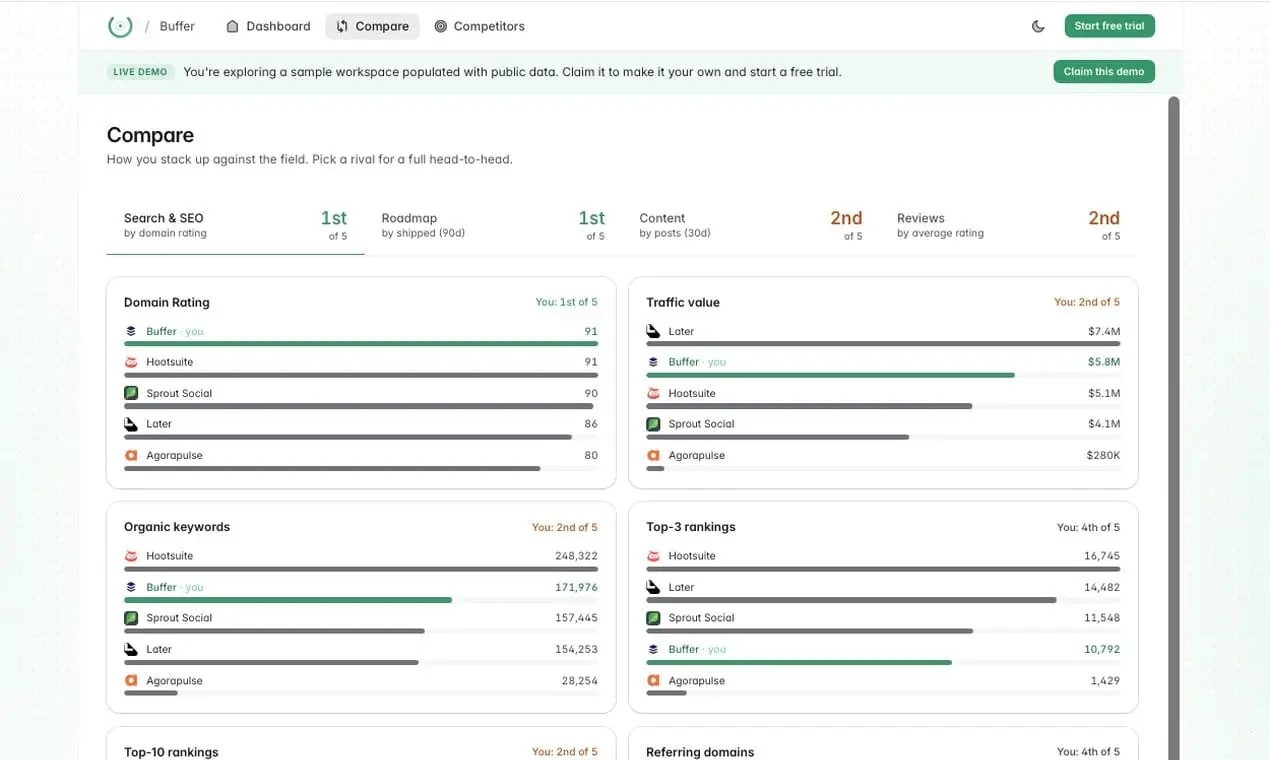The width and height of the screenshot is (1270, 760).
Task: Click the Organic keywords card title
Action: click(x=177, y=527)
